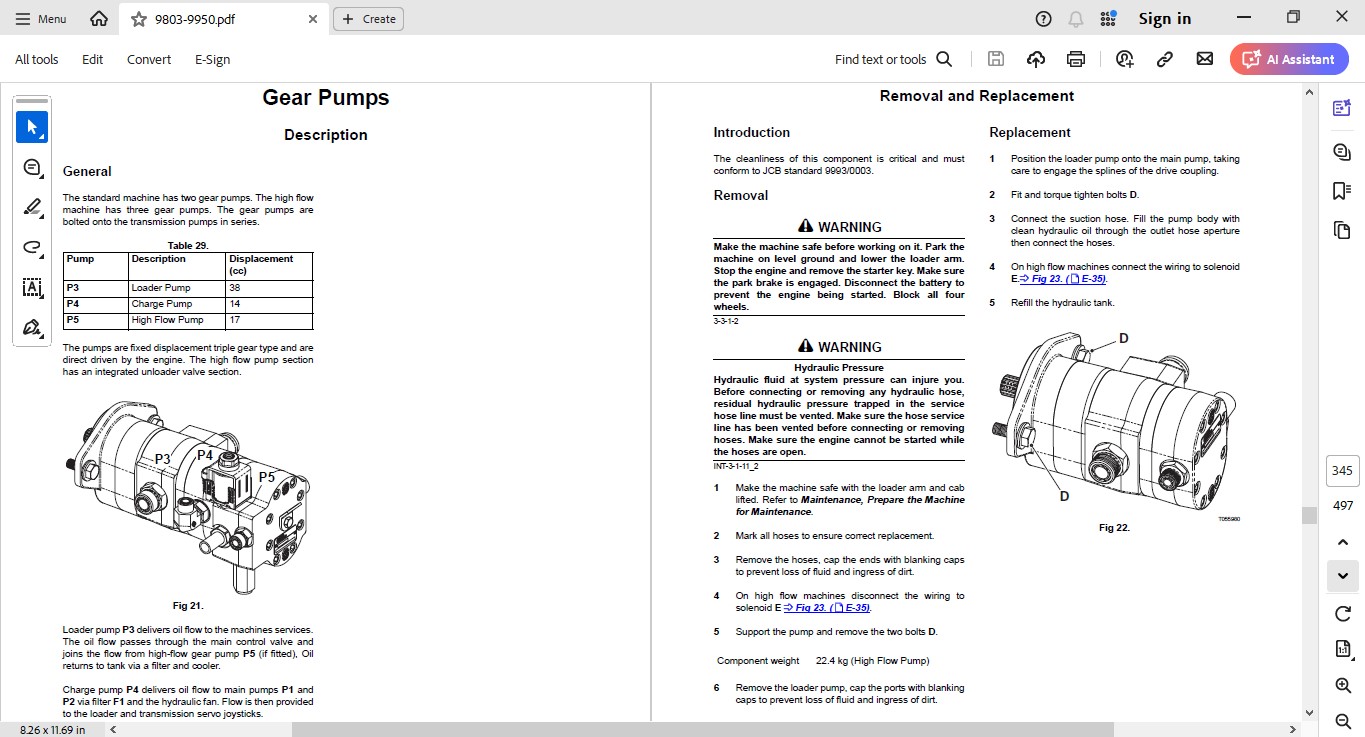This screenshot has width=1365, height=737.
Task: Click the share link icon
Action: (x=1164, y=59)
